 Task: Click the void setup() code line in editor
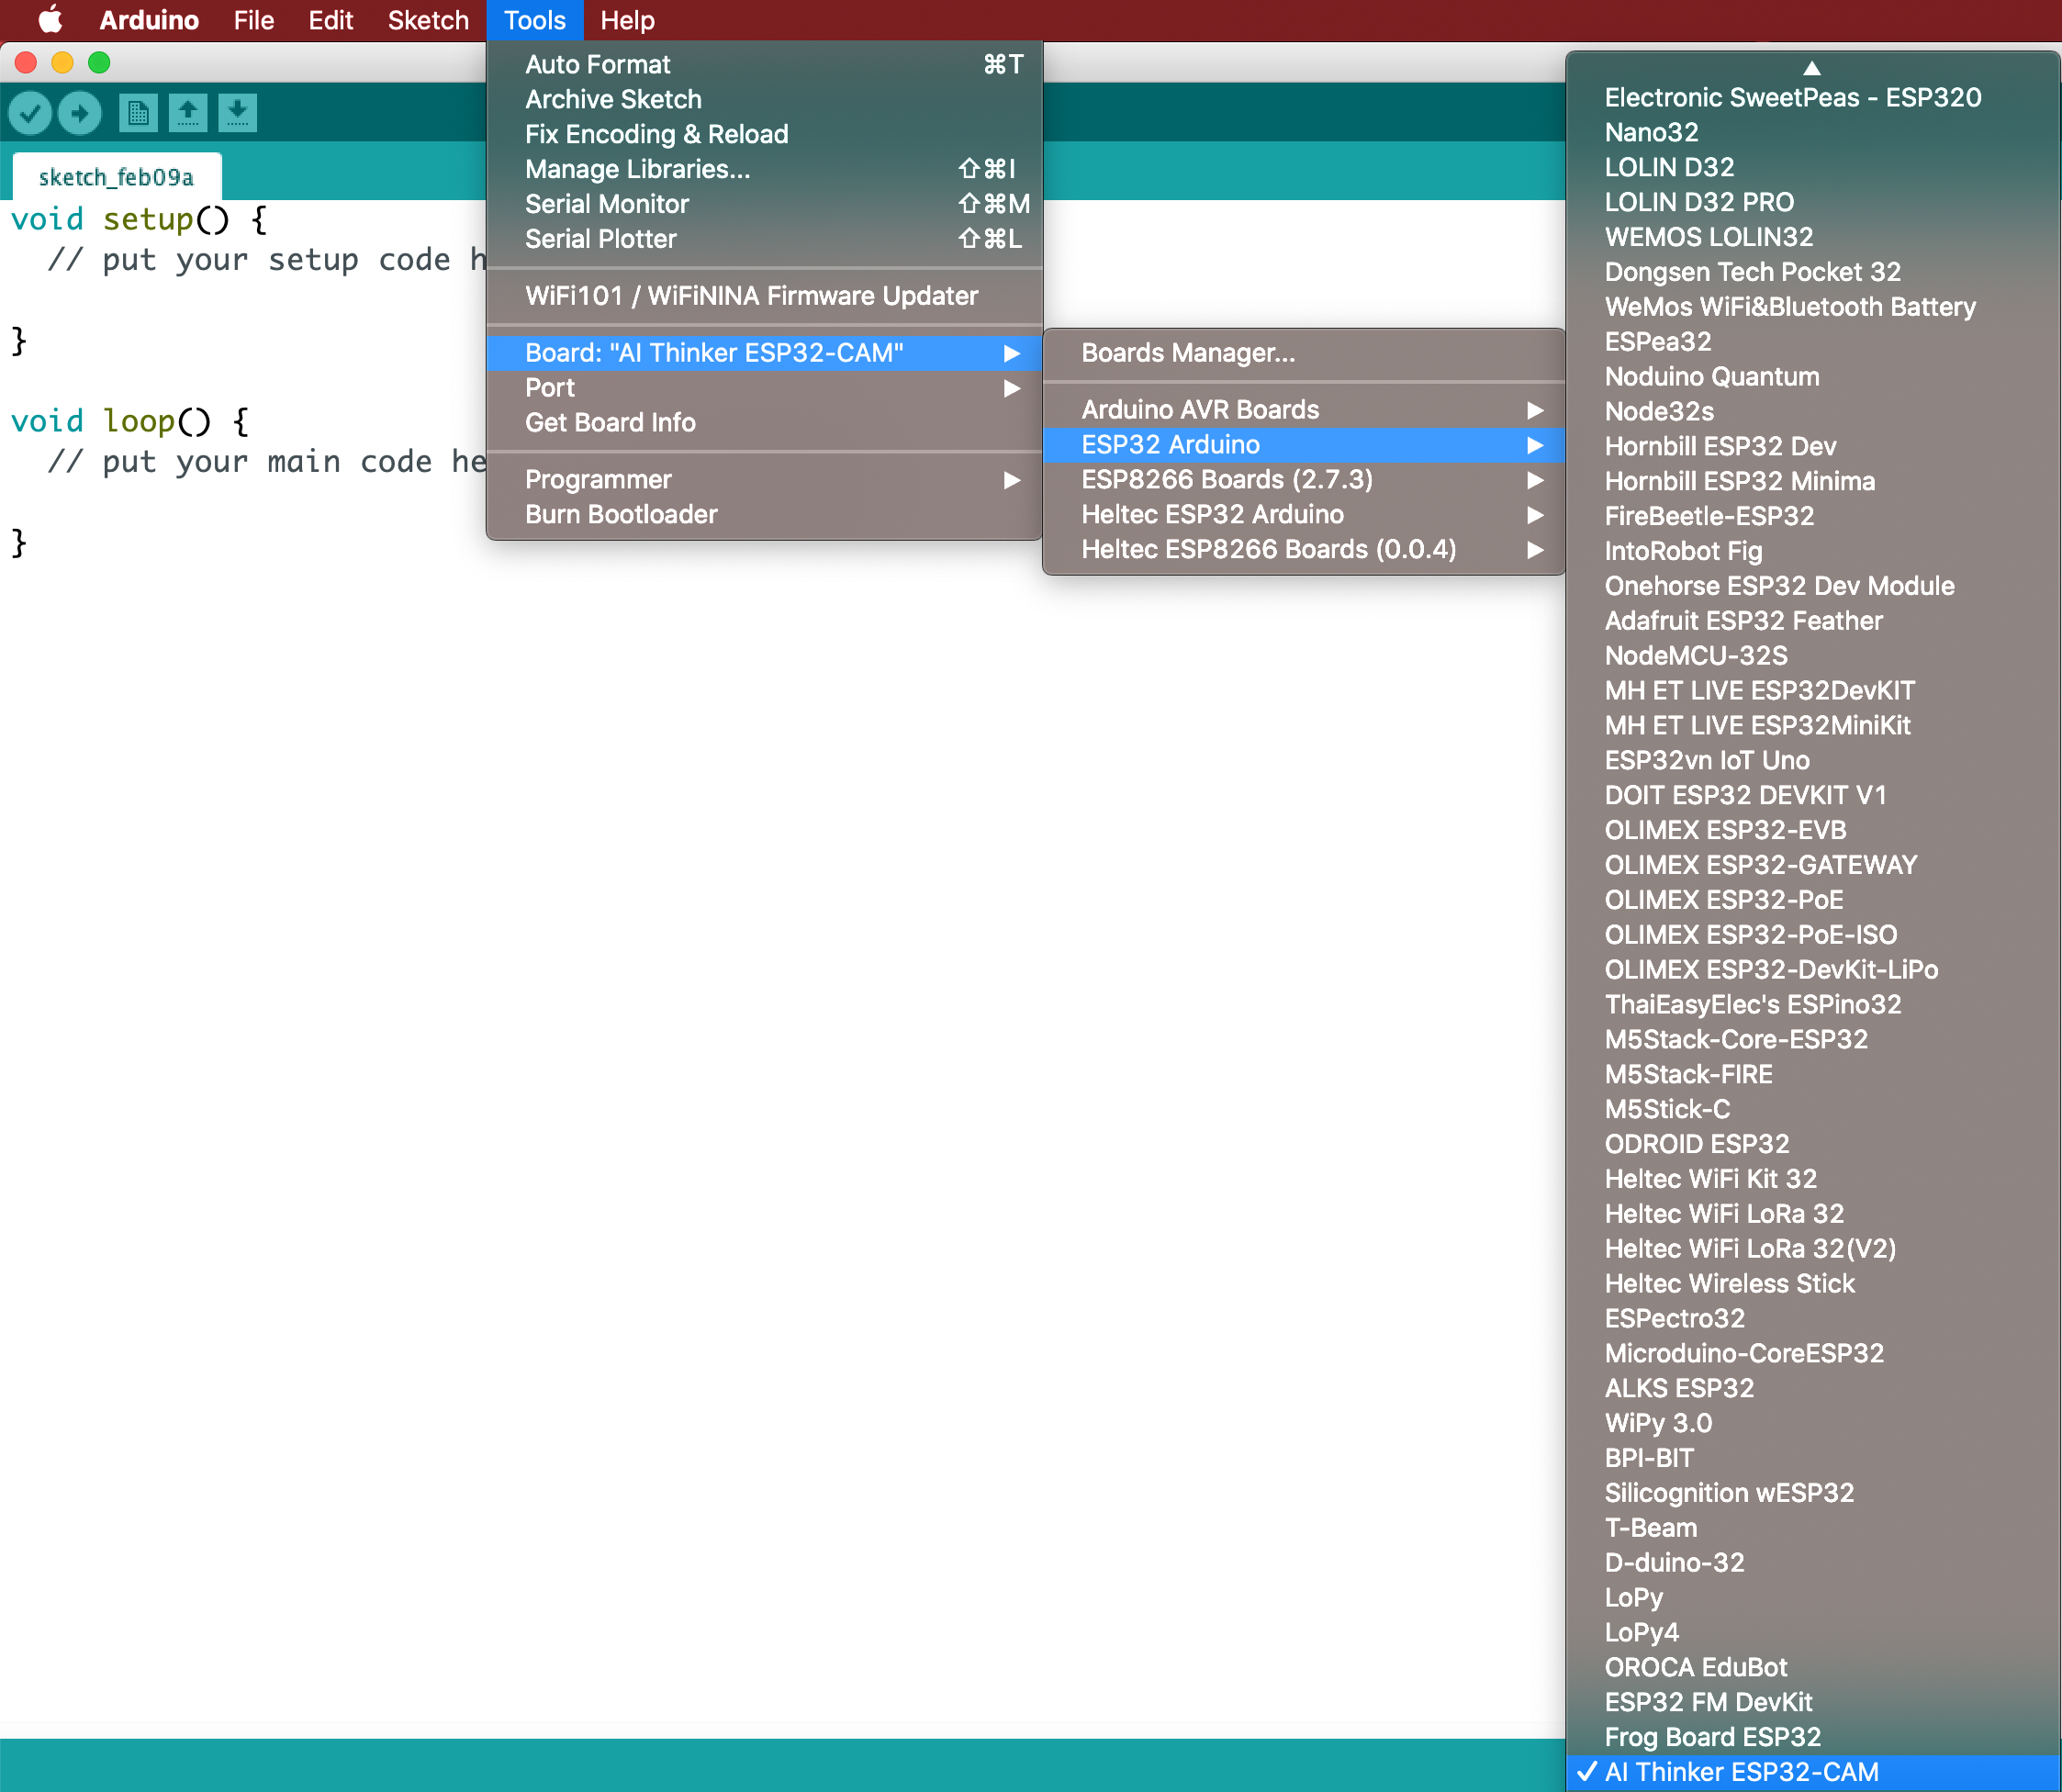139,219
